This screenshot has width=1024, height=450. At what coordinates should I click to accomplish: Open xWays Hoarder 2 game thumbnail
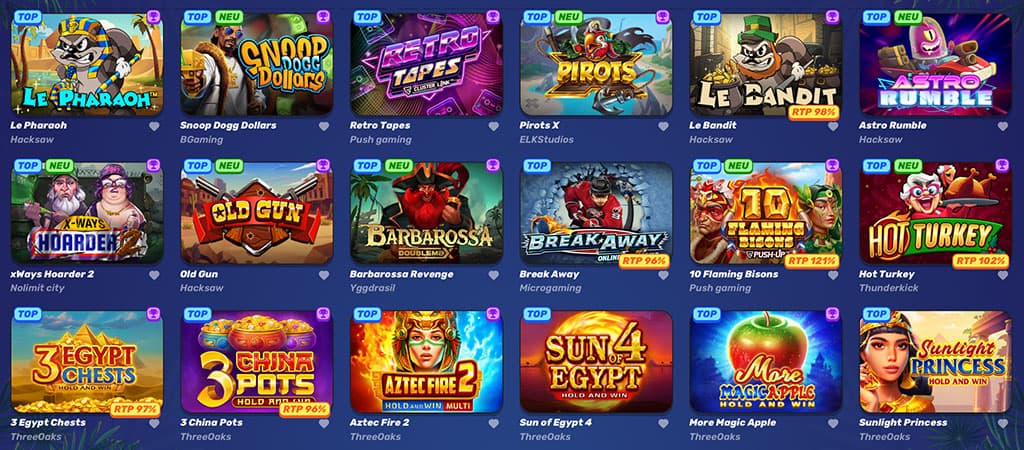point(87,213)
